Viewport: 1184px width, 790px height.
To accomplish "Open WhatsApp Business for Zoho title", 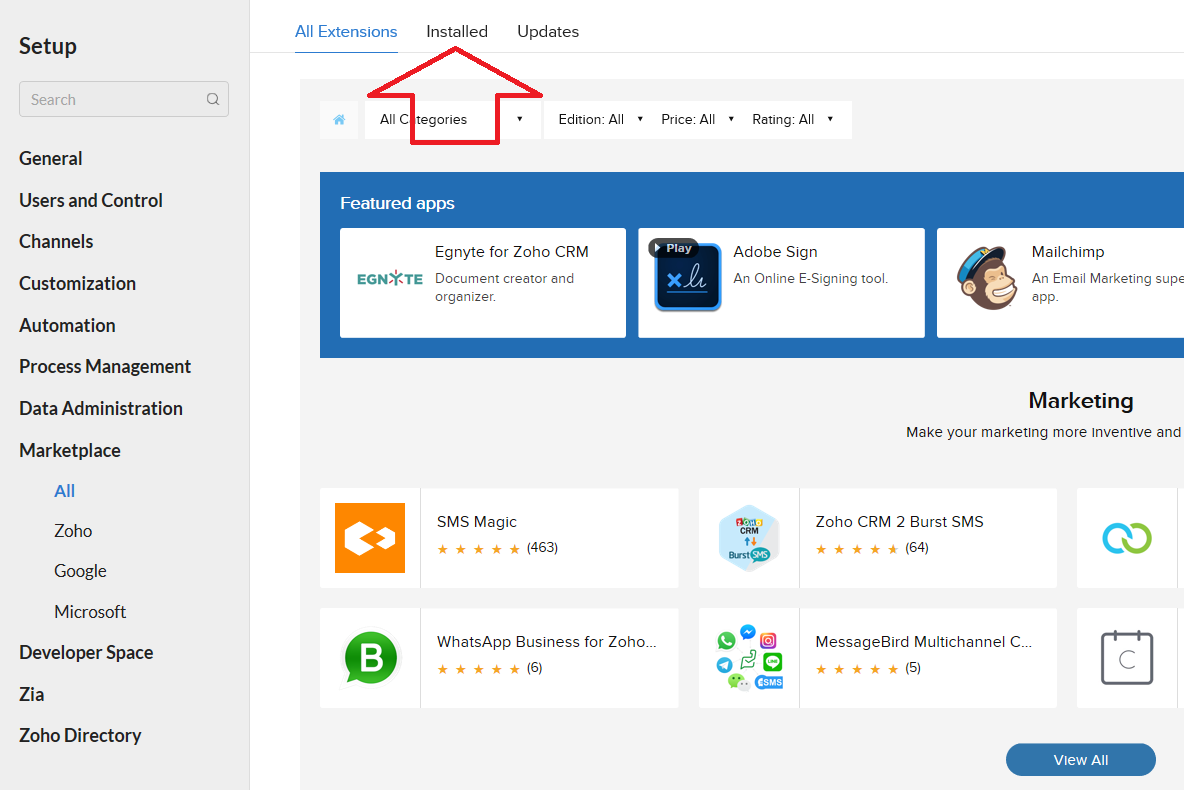I will (x=547, y=642).
